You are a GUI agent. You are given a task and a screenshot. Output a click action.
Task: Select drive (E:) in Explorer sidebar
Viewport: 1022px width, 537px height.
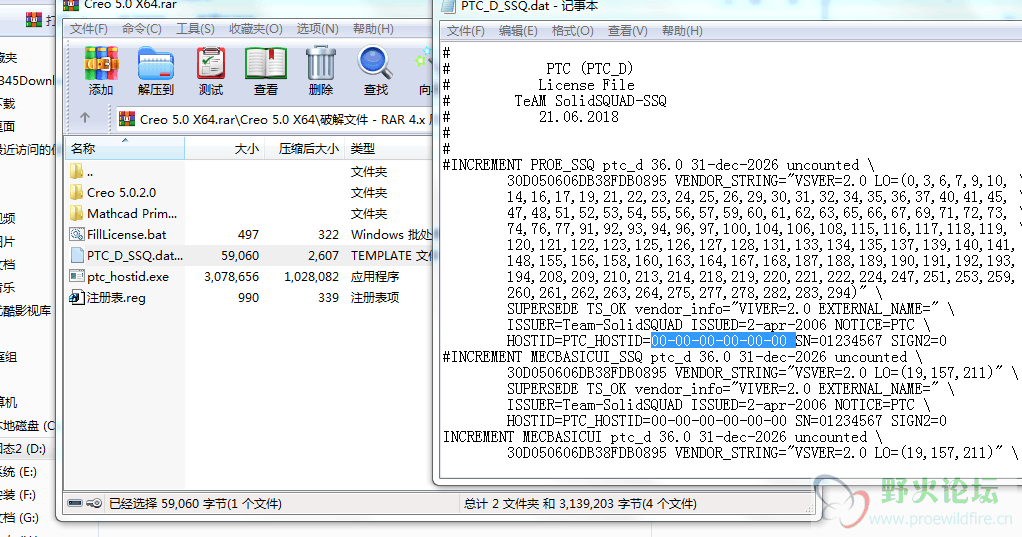point(18,471)
